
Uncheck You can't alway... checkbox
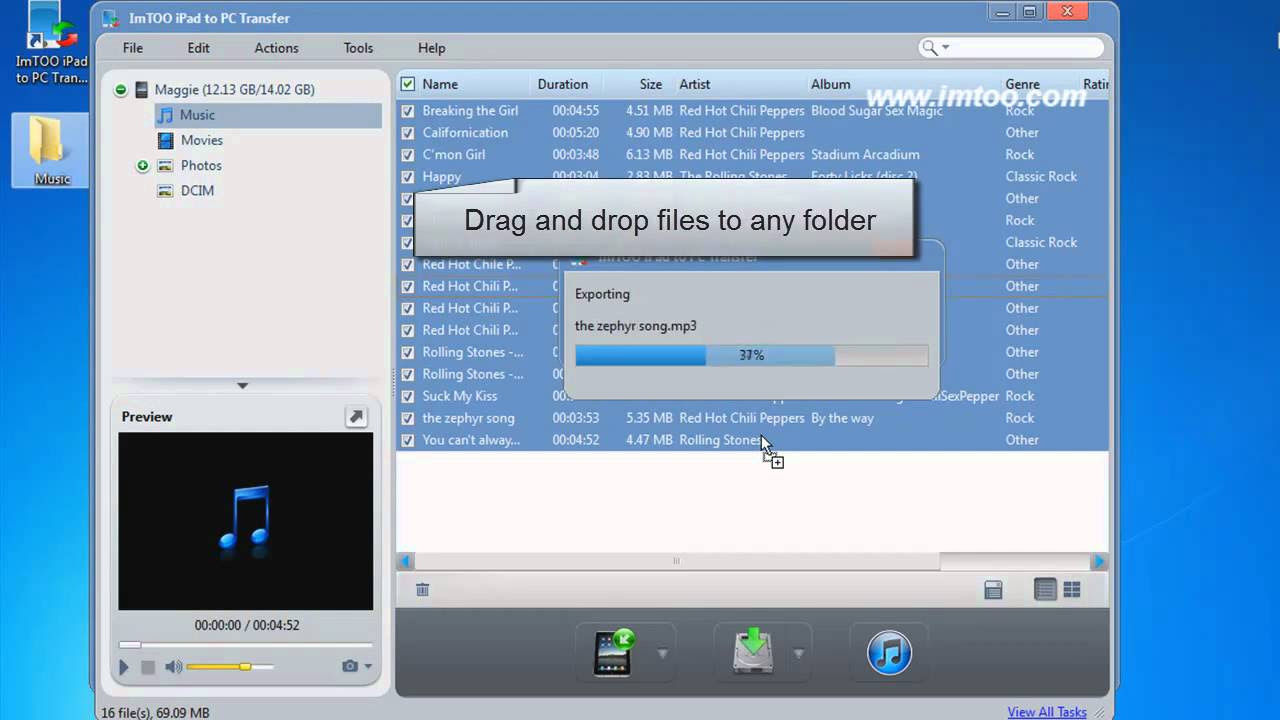click(x=407, y=440)
